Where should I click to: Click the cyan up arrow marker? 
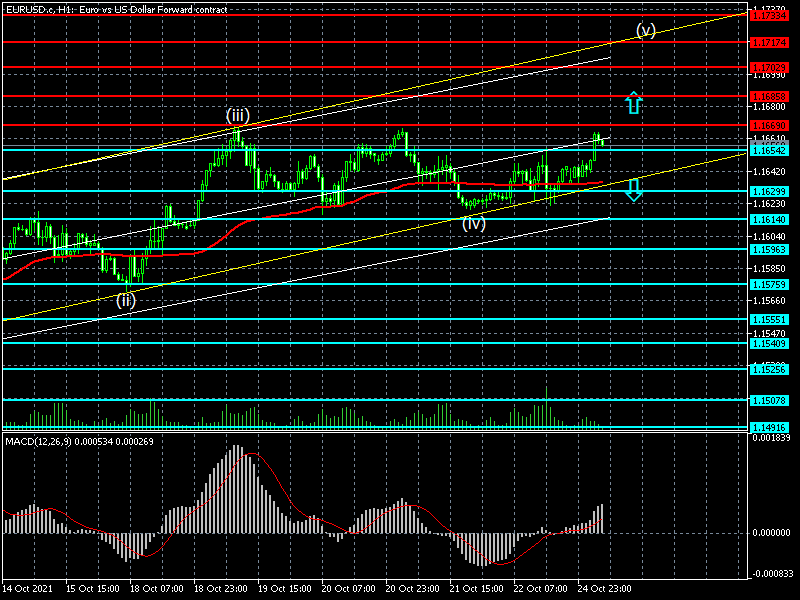pos(633,102)
